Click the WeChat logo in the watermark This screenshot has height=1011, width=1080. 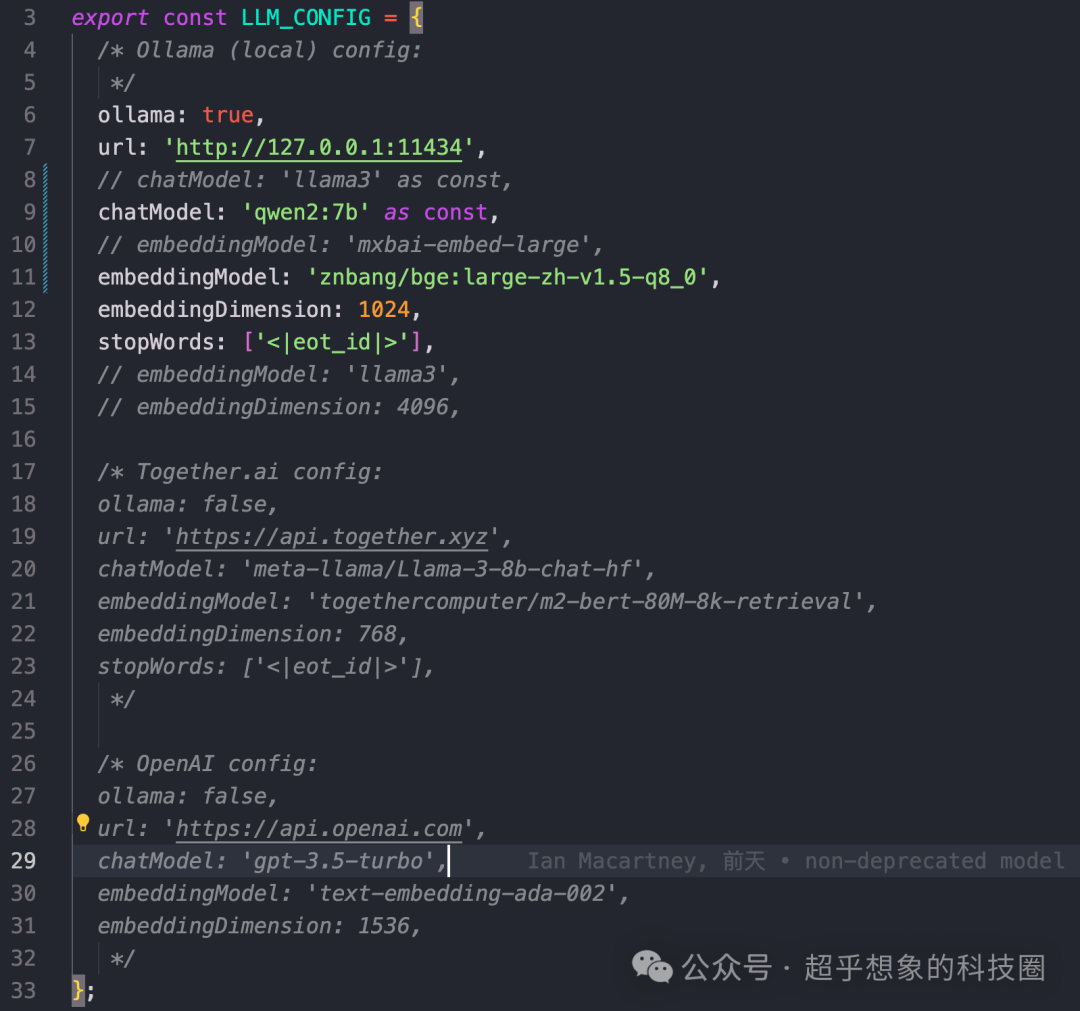tap(652, 966)
